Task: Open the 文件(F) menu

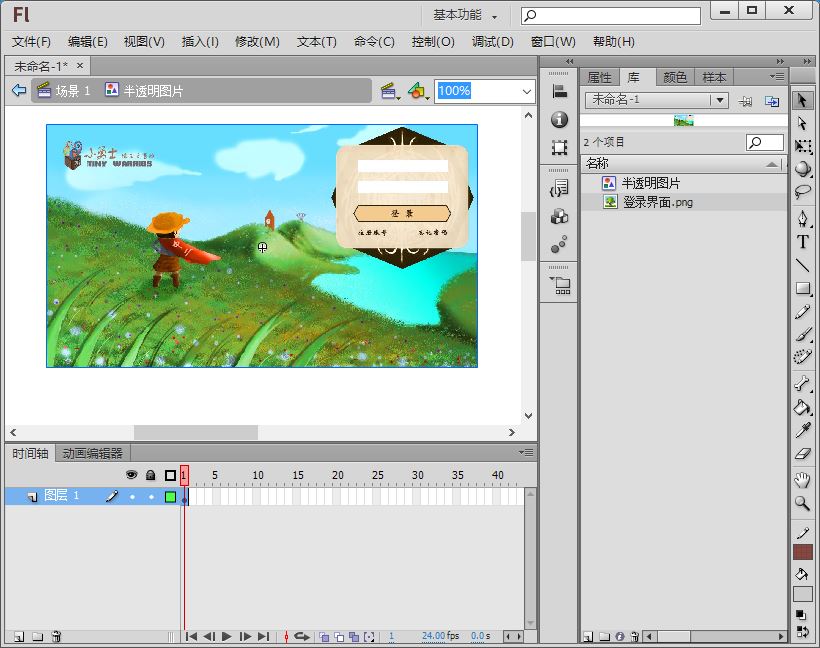Action: pos(31,41)
